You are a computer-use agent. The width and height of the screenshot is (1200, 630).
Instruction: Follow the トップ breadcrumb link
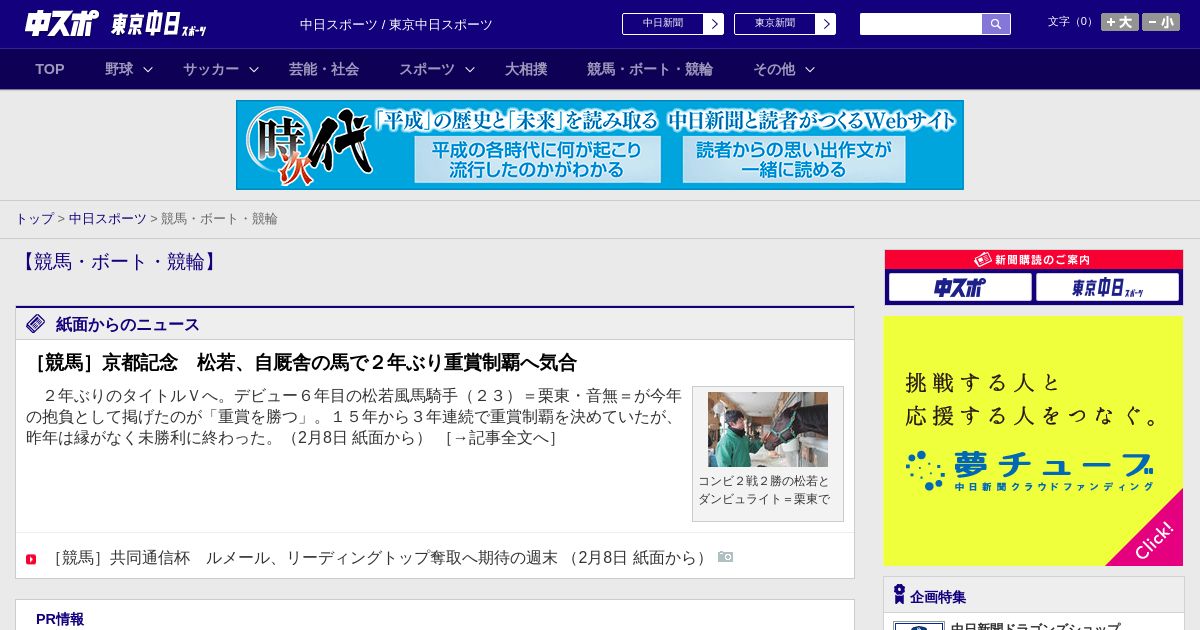(34, 219)
